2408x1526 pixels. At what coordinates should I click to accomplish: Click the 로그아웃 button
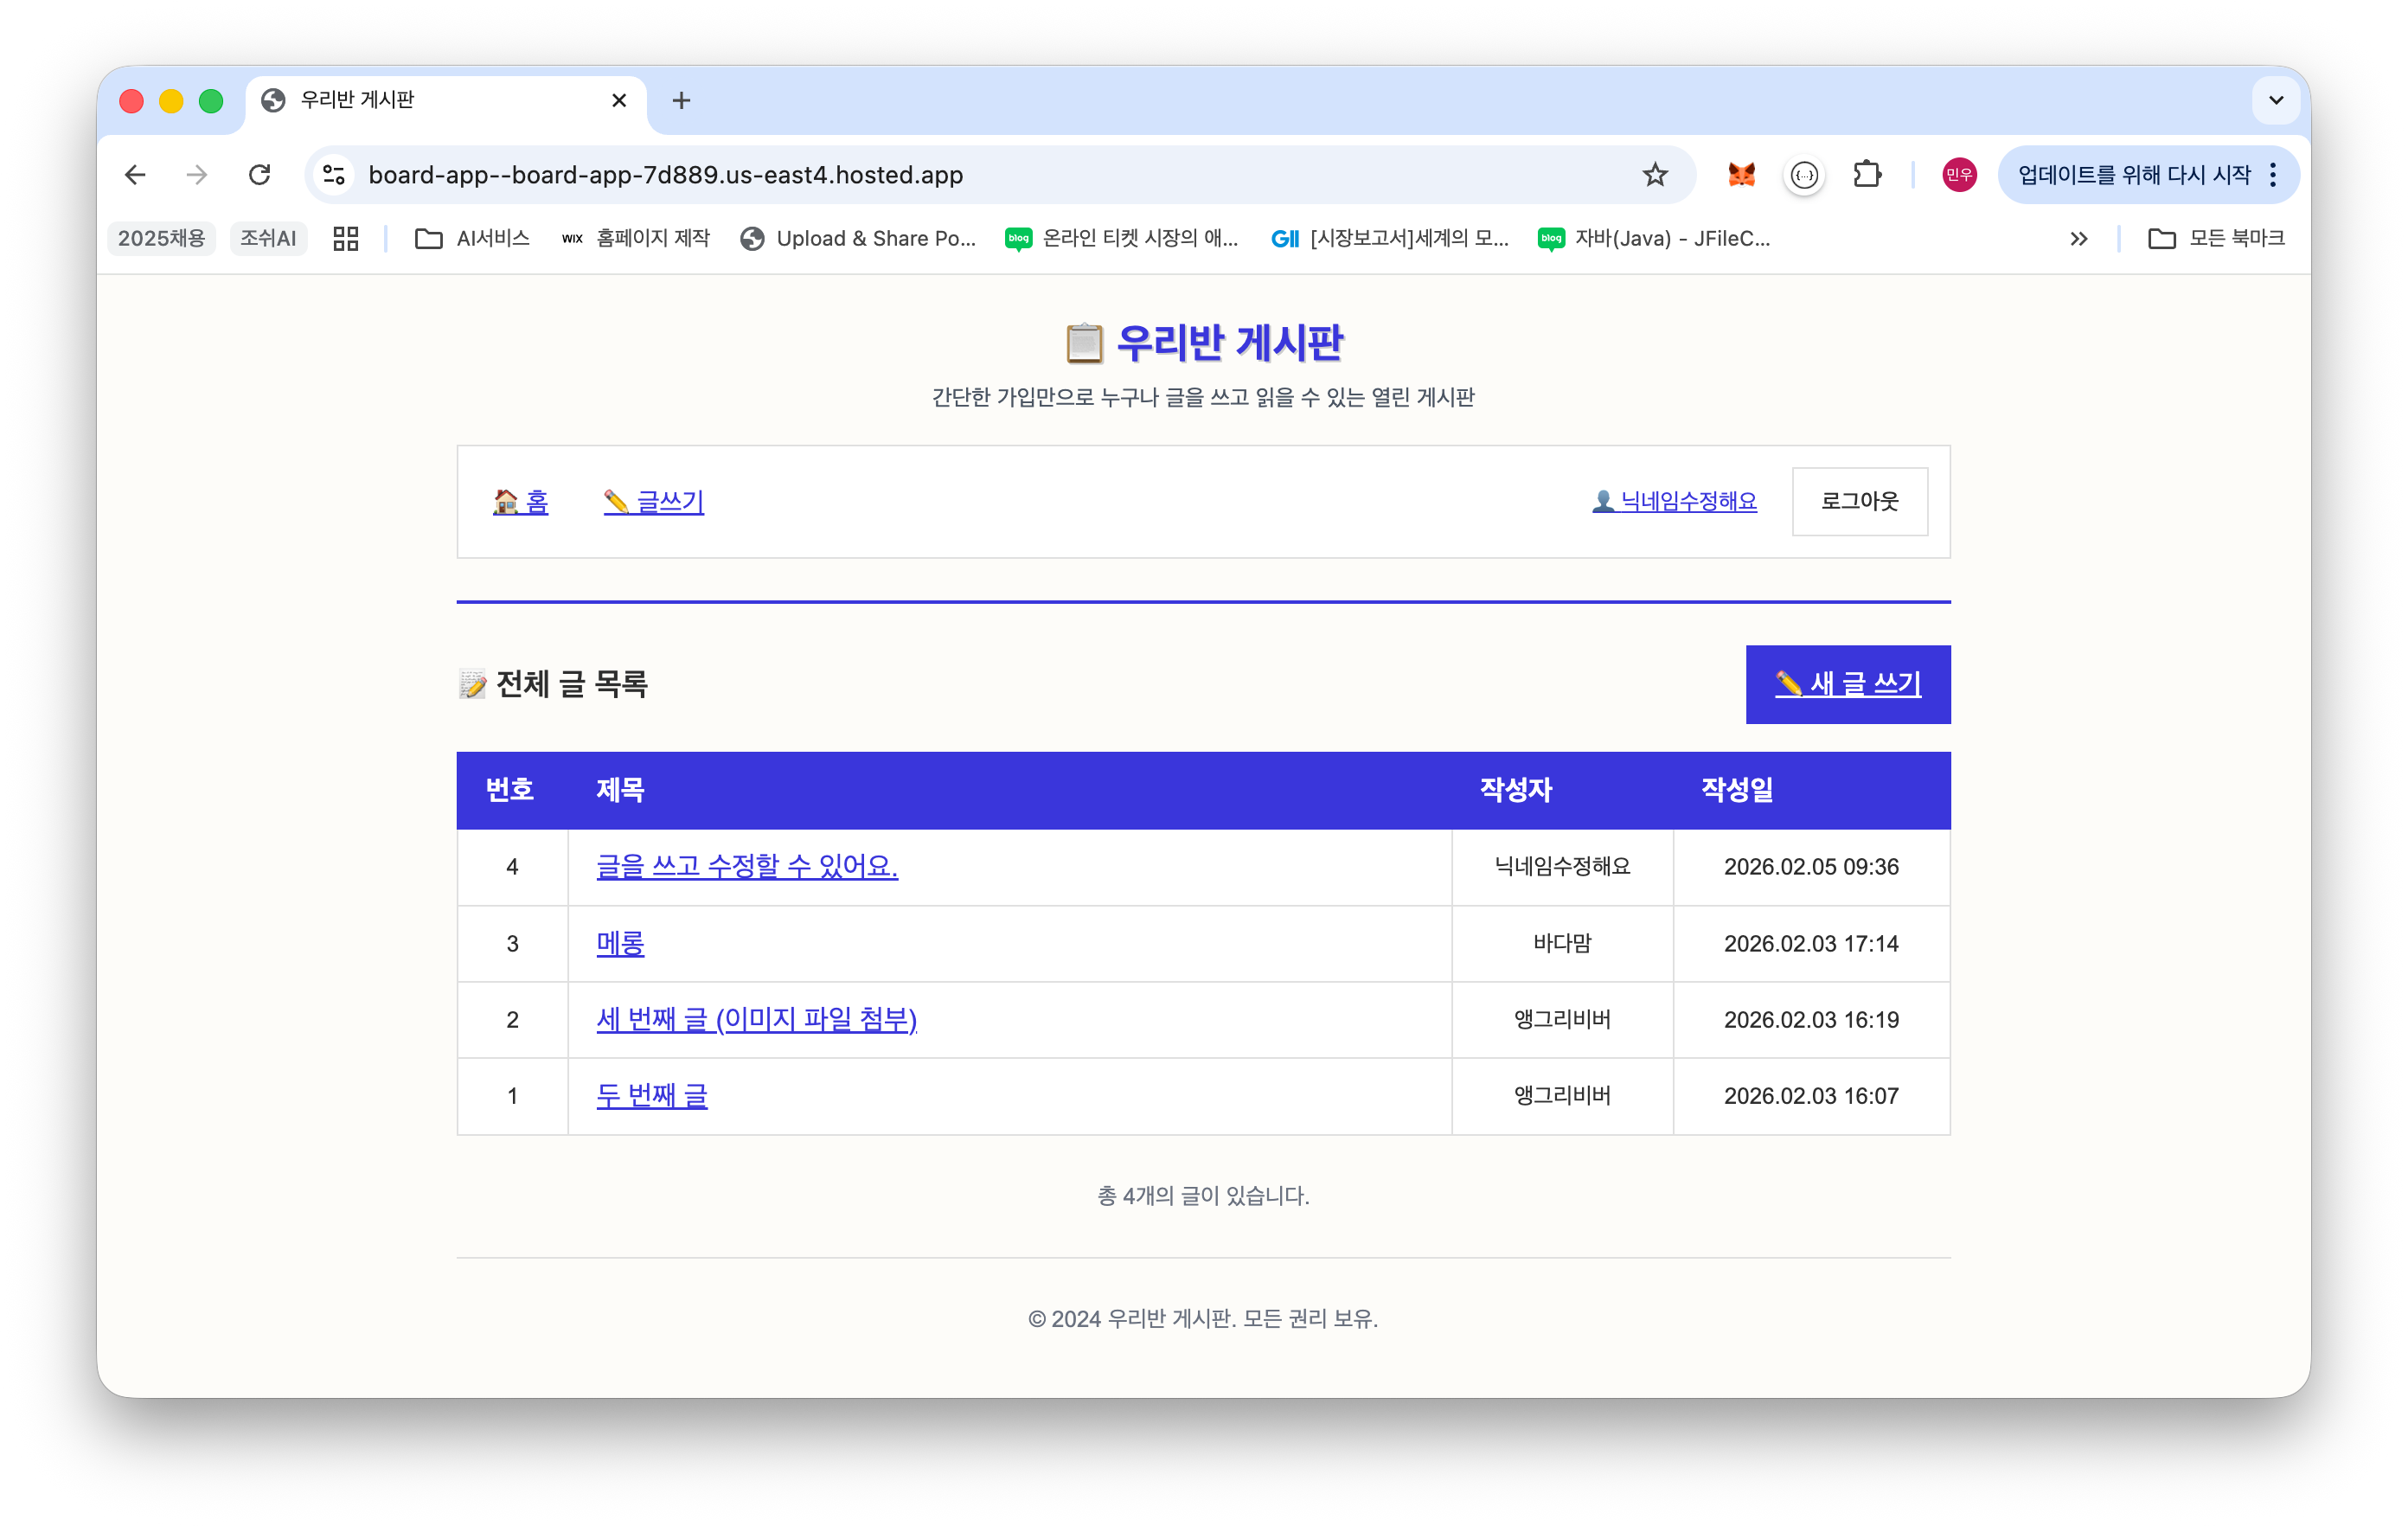1859,501
